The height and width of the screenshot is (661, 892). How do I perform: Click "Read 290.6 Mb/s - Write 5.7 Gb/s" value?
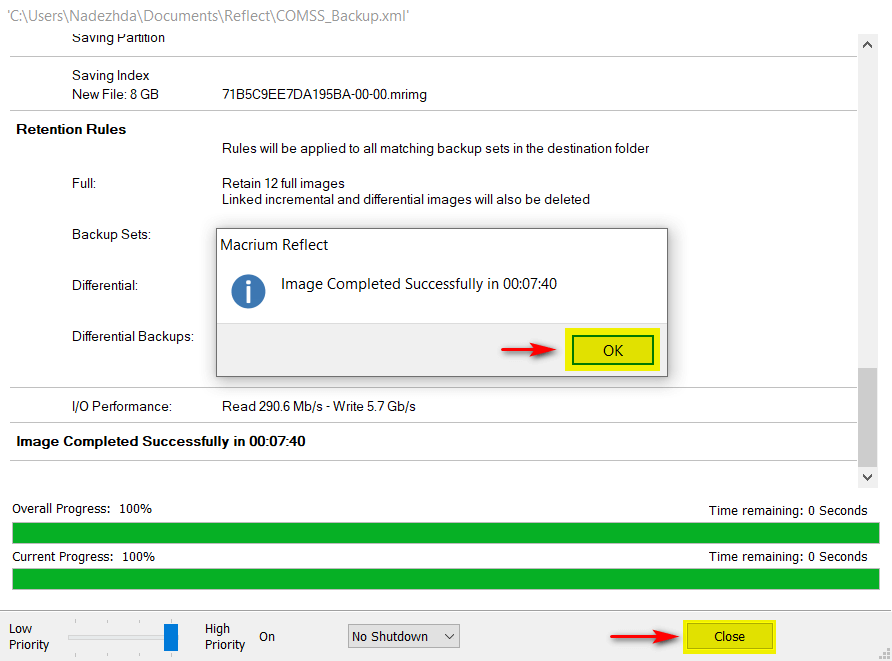319,406
